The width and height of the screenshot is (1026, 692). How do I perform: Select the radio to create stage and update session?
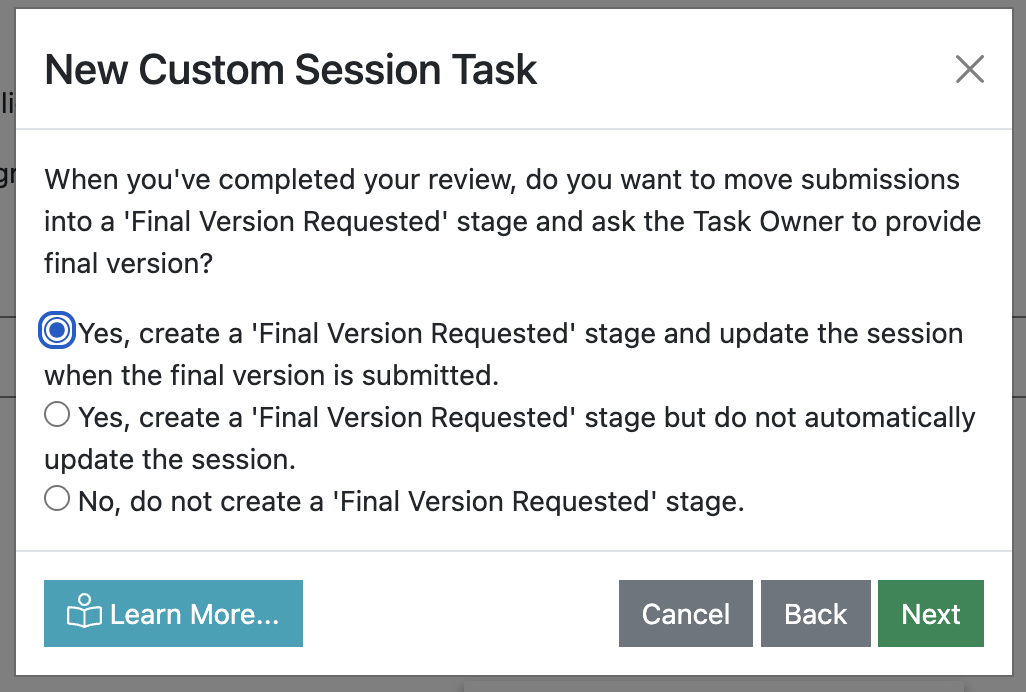tap(57, 331)
